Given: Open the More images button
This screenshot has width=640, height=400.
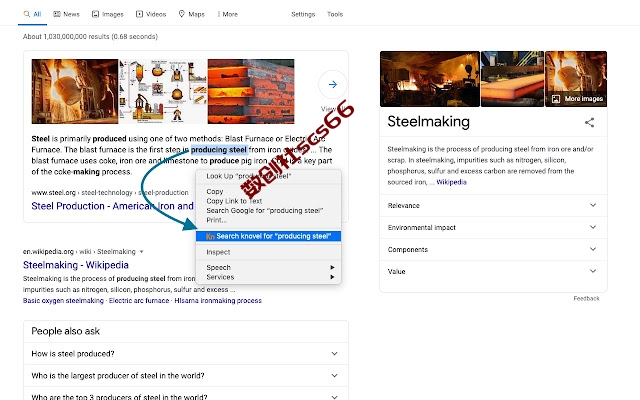Looking at the screenshot, I should pos(578,99).
